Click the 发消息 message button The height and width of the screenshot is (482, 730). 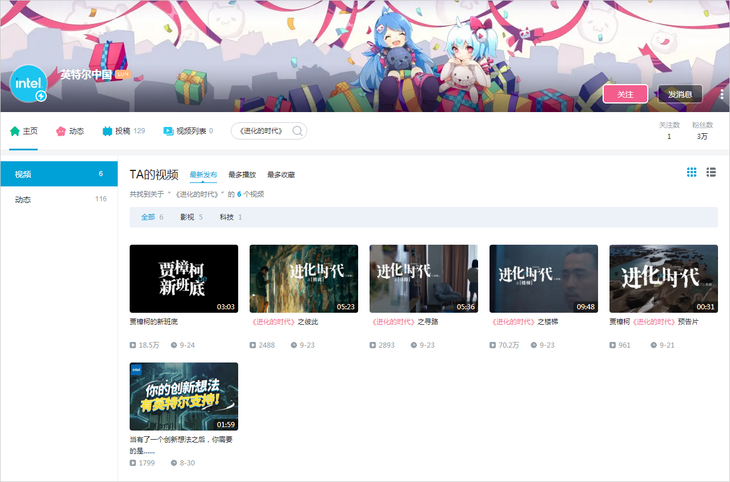tap(680, 94)
